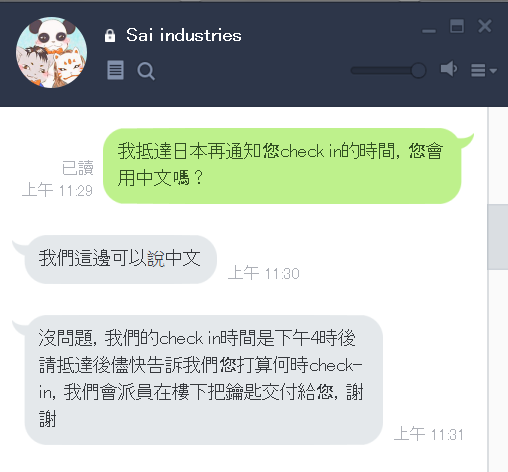Open the hamburger menu dropdown

click(478, 70)
